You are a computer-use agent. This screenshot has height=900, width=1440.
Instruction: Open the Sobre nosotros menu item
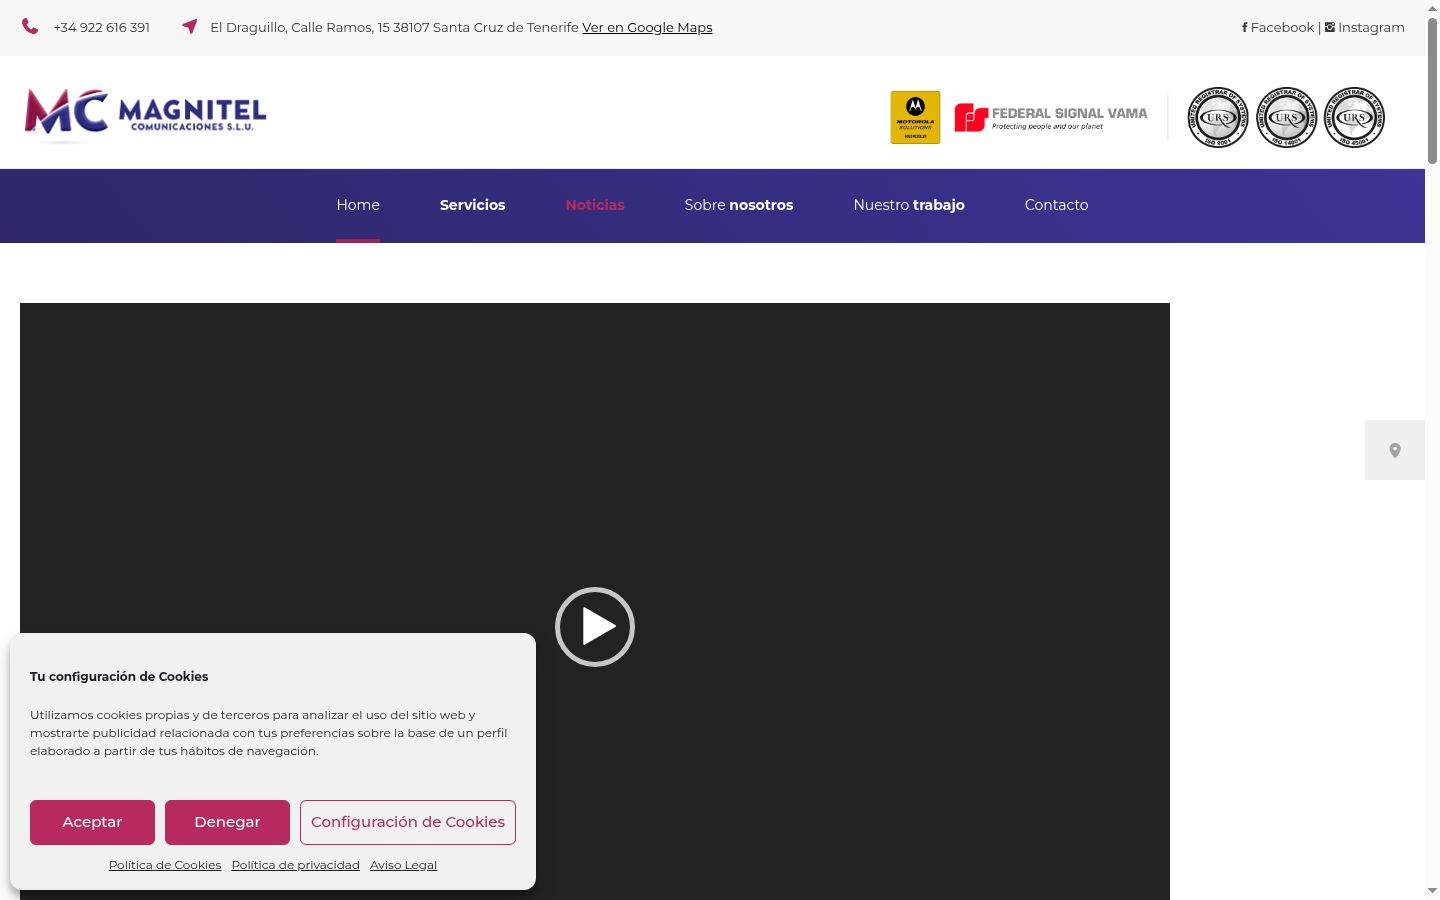pyautogui.click(x=739, y=205)
